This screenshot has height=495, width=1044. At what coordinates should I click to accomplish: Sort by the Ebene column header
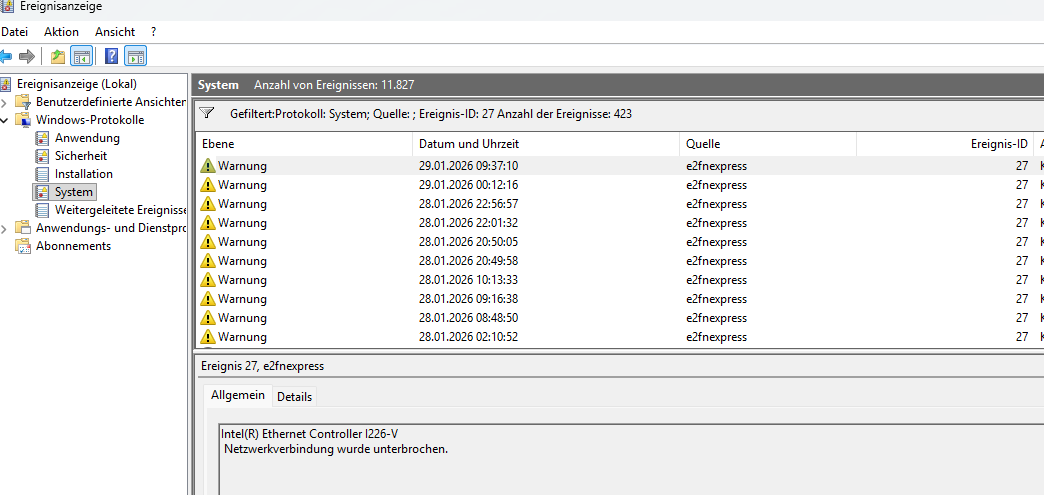pos(304,144)
